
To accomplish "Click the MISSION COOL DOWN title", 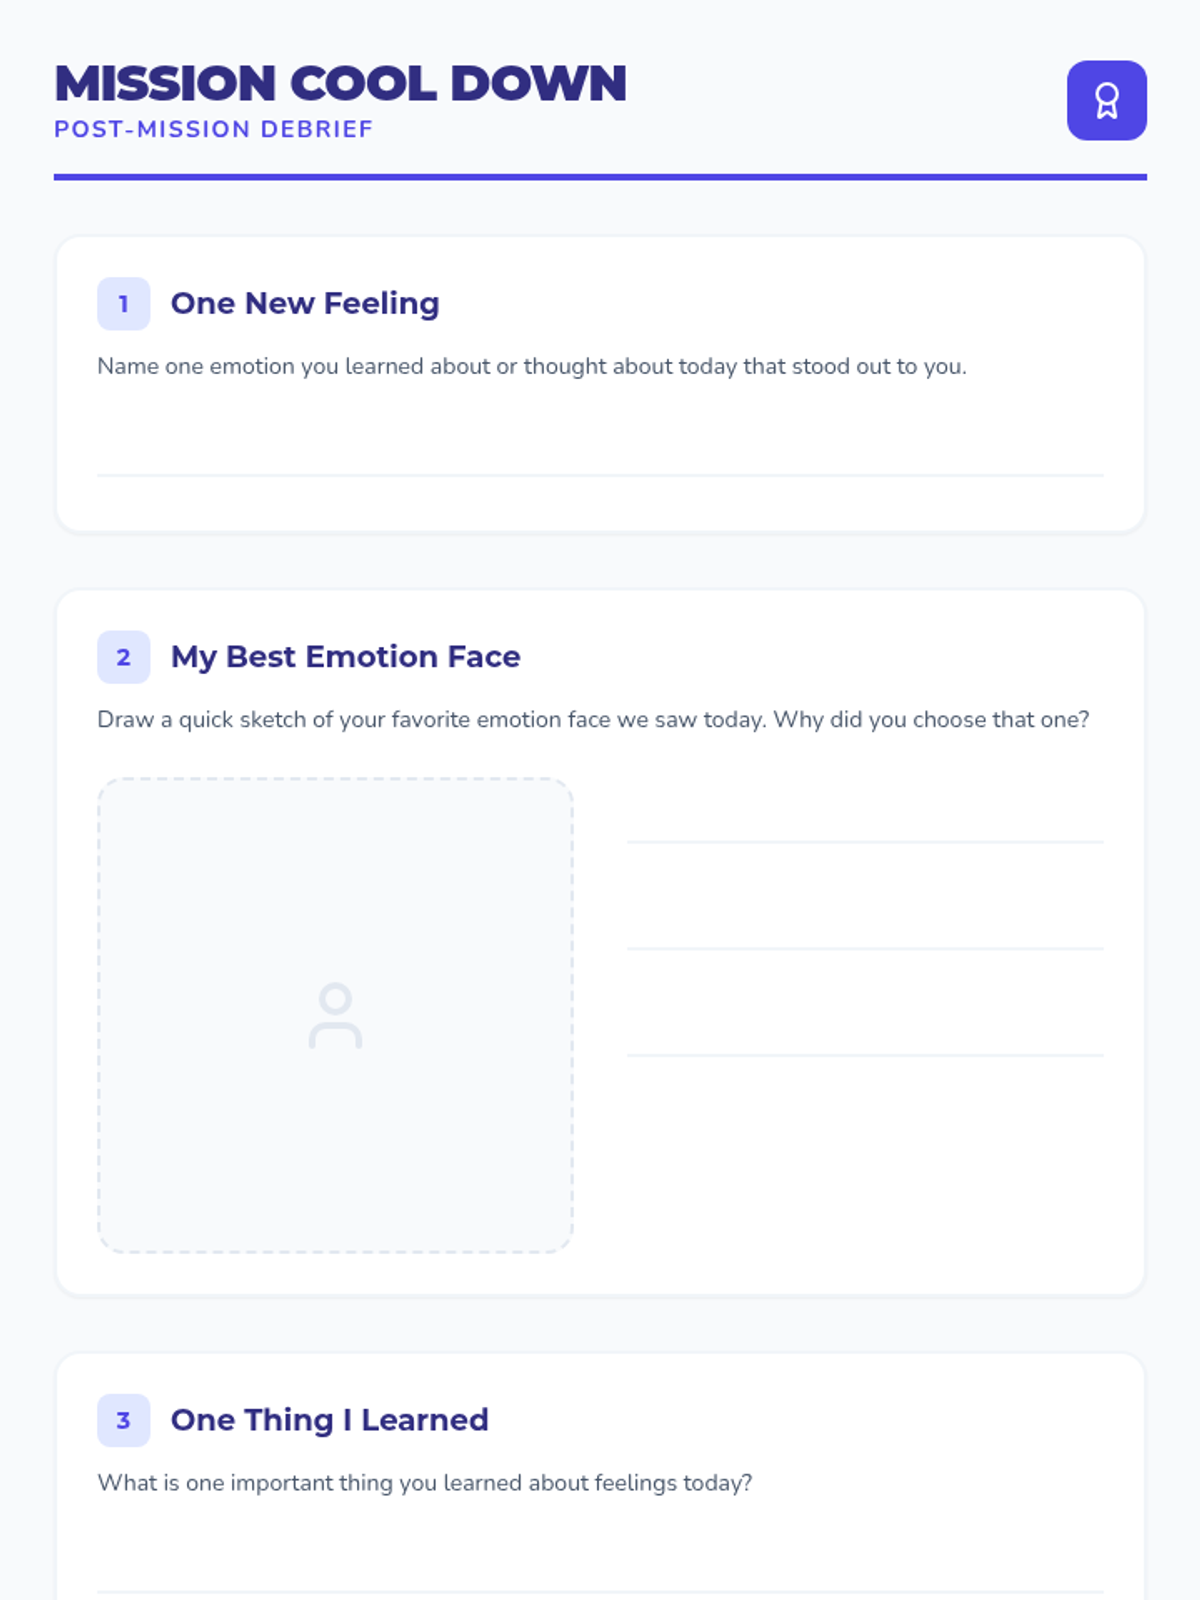I will [x=340, y=83].
